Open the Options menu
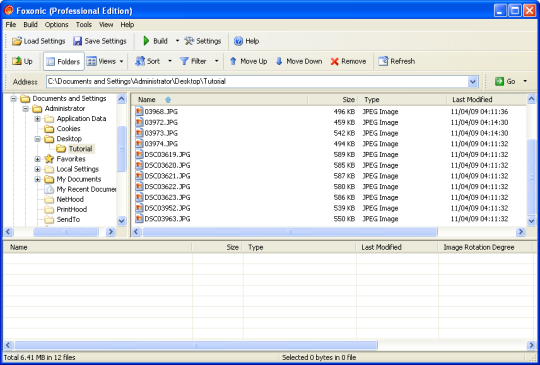540x365 pixels. coord(56,25)
